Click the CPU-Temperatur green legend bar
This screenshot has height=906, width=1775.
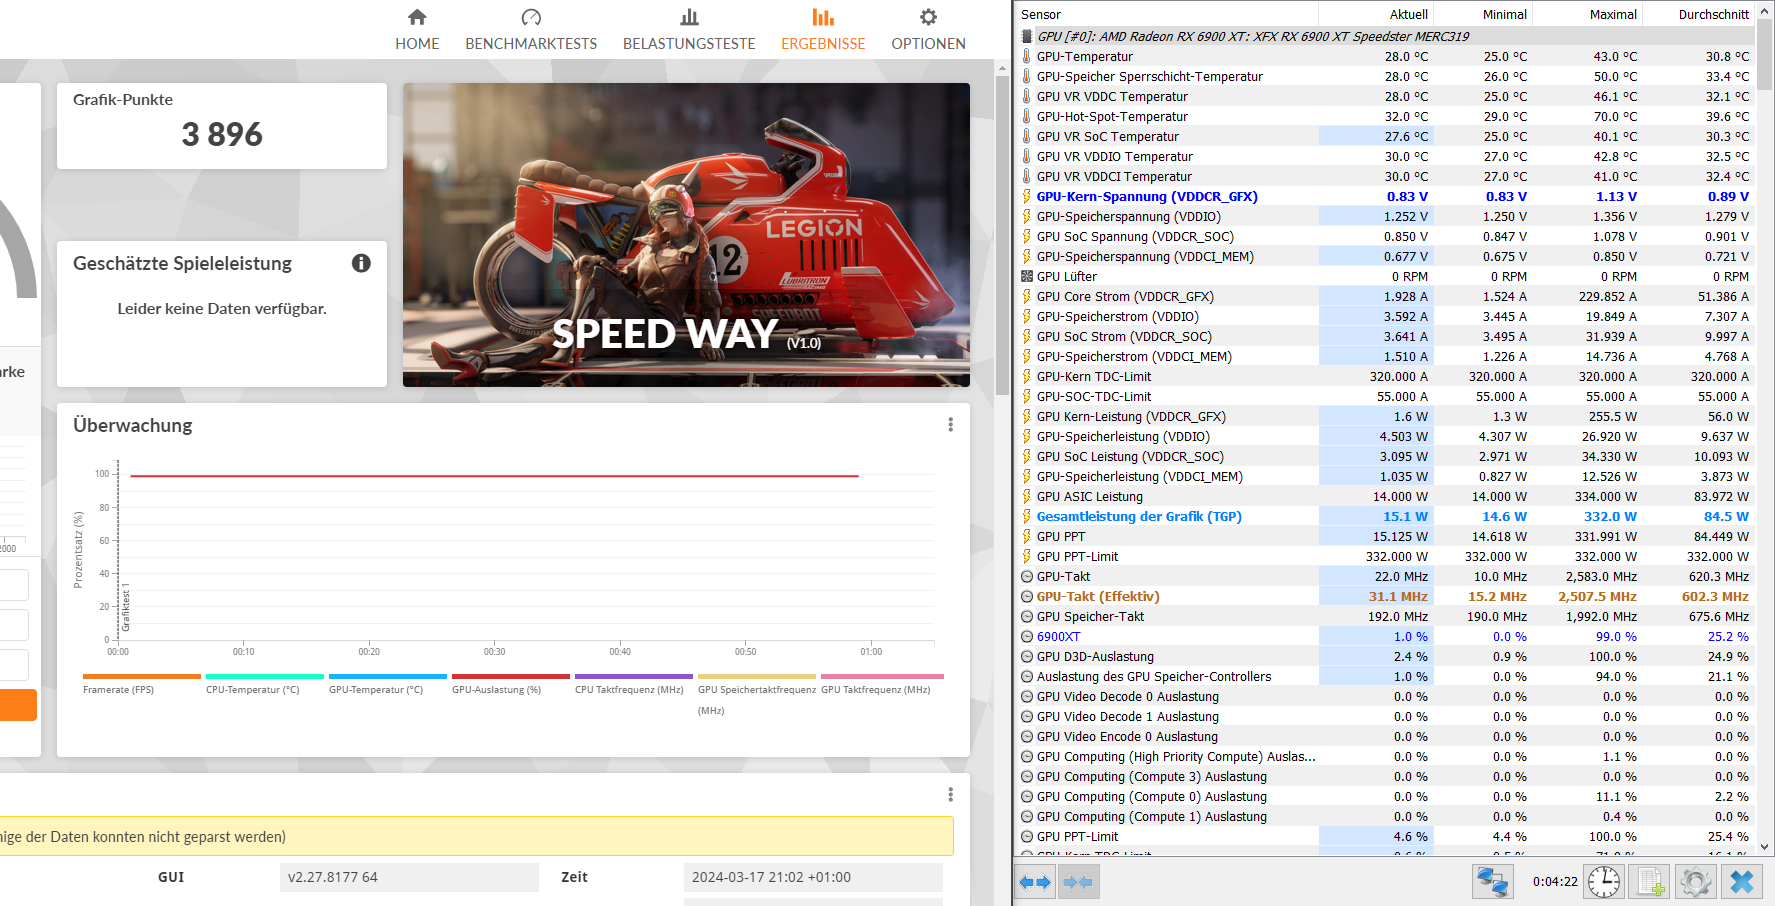click(265, 677)
